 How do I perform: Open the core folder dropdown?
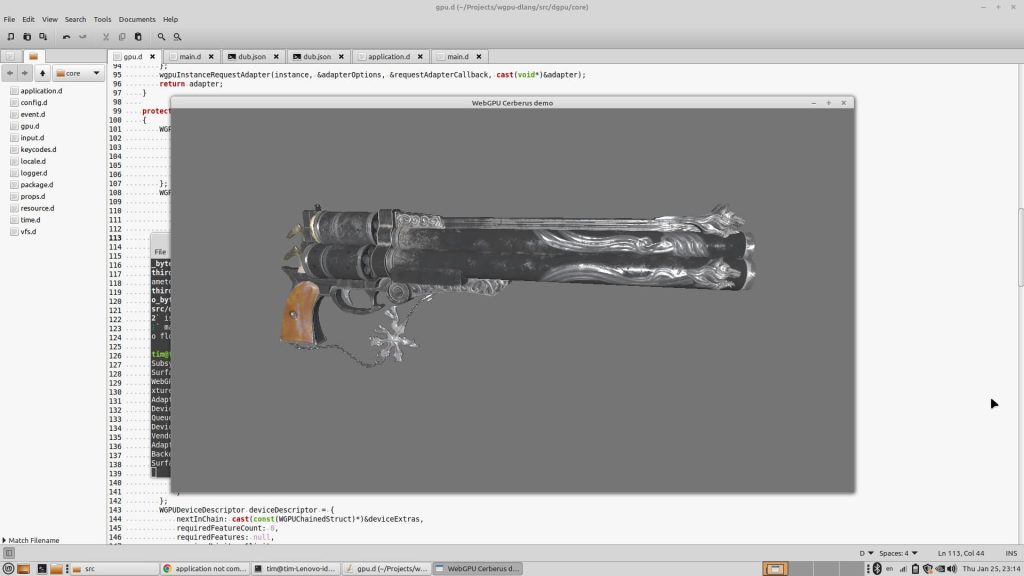(78, 73)
